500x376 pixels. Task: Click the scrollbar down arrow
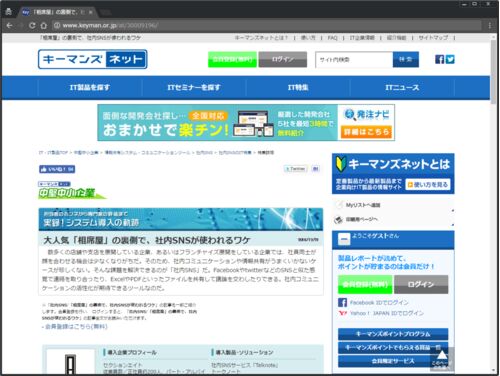click(494, 370)
